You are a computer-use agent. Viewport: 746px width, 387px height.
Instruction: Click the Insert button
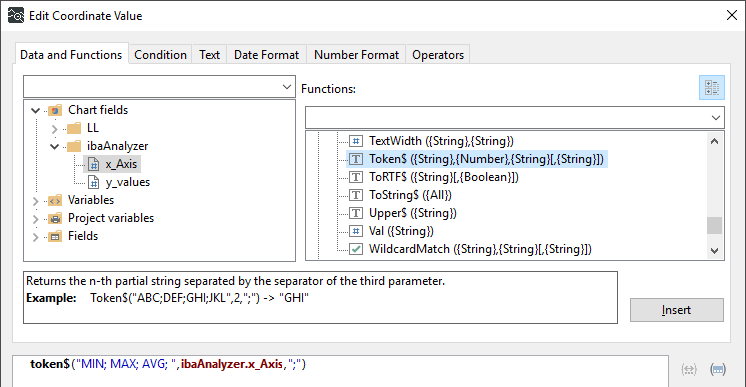[677, 310]
